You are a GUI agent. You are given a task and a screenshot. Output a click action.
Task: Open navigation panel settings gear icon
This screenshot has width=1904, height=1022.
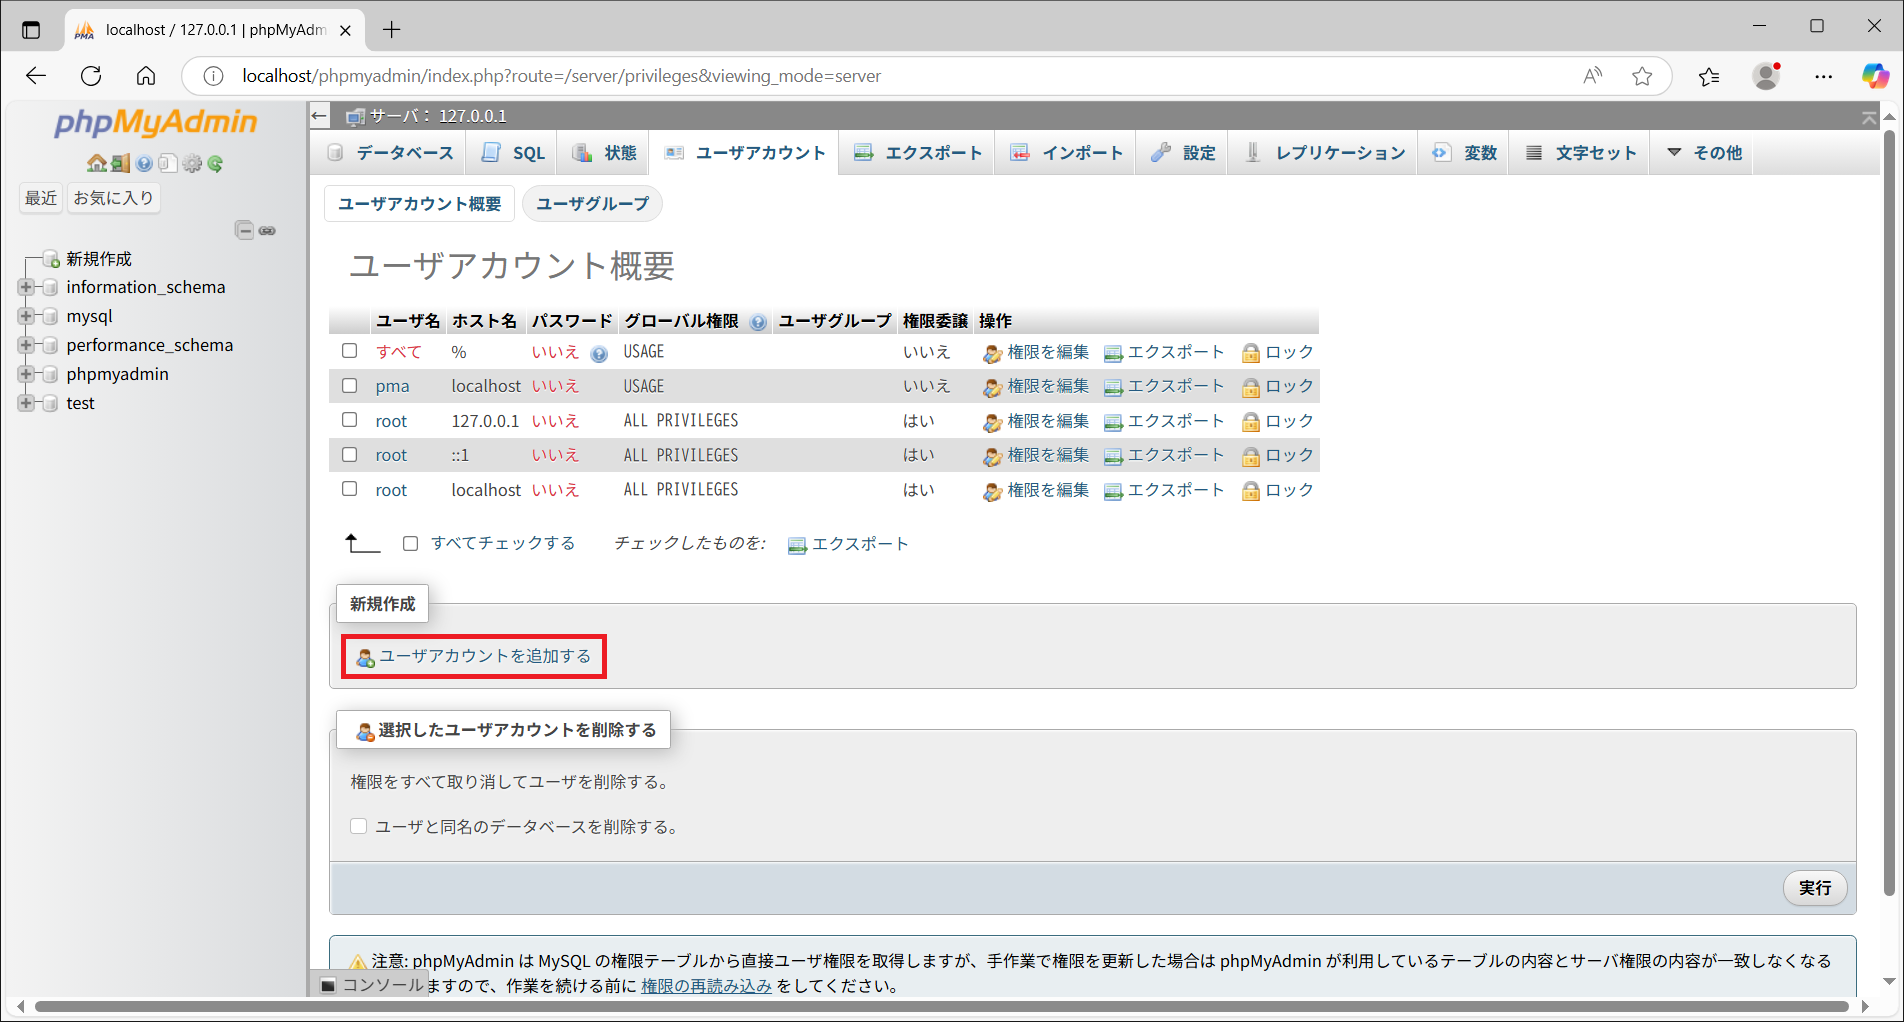pyautogui.click(x=192, y=163)
